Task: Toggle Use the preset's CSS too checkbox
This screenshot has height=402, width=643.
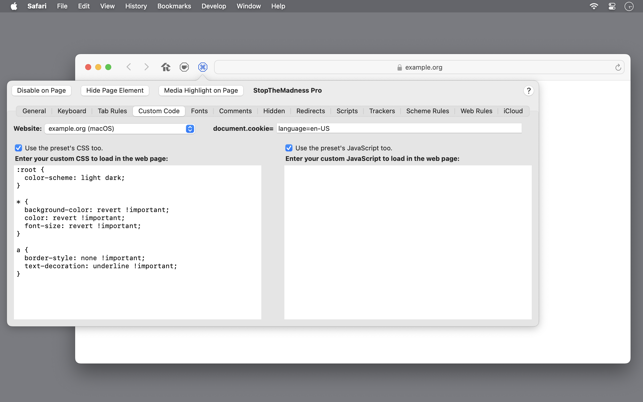Action: click(18, 148)
